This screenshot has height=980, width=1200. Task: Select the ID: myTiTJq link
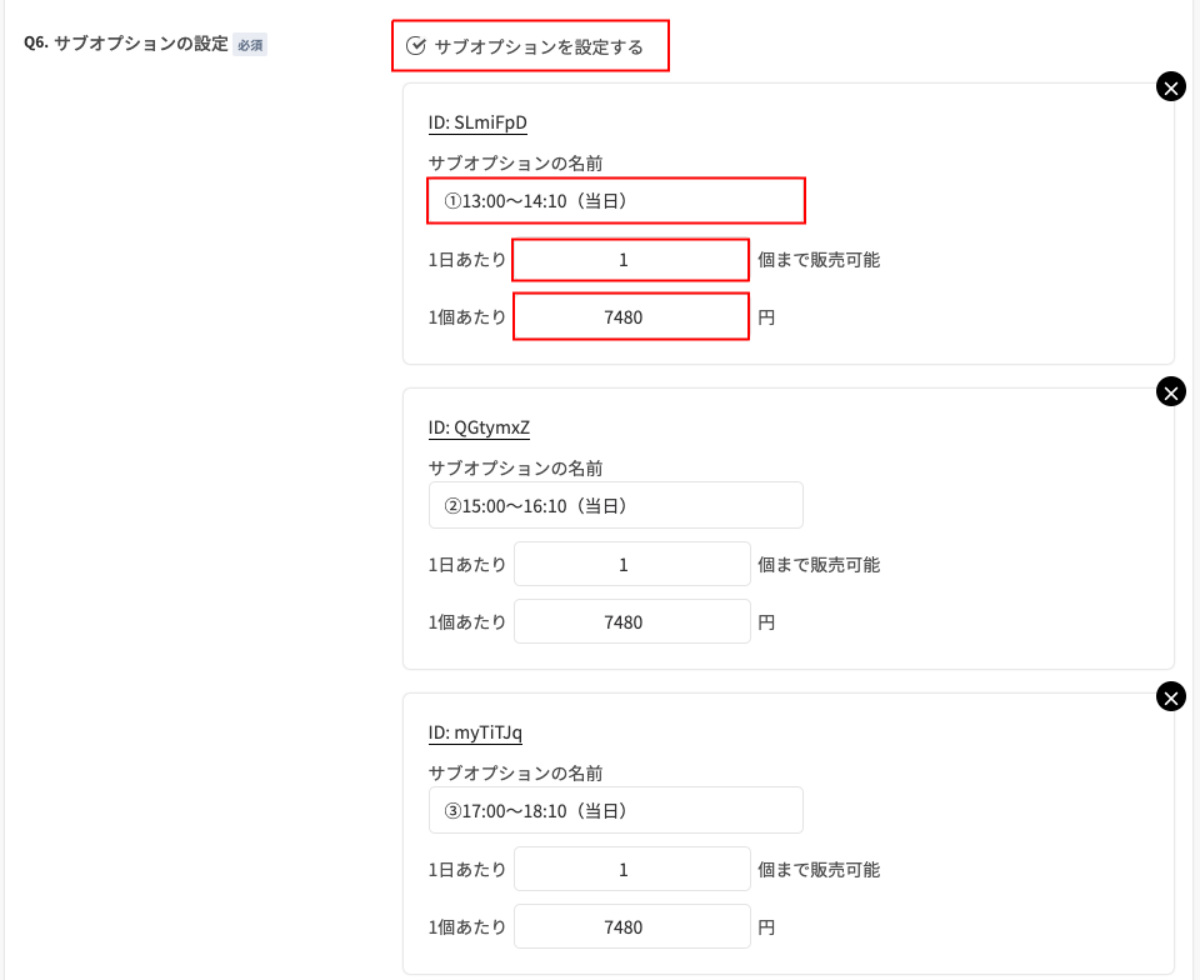click(475, 733)
